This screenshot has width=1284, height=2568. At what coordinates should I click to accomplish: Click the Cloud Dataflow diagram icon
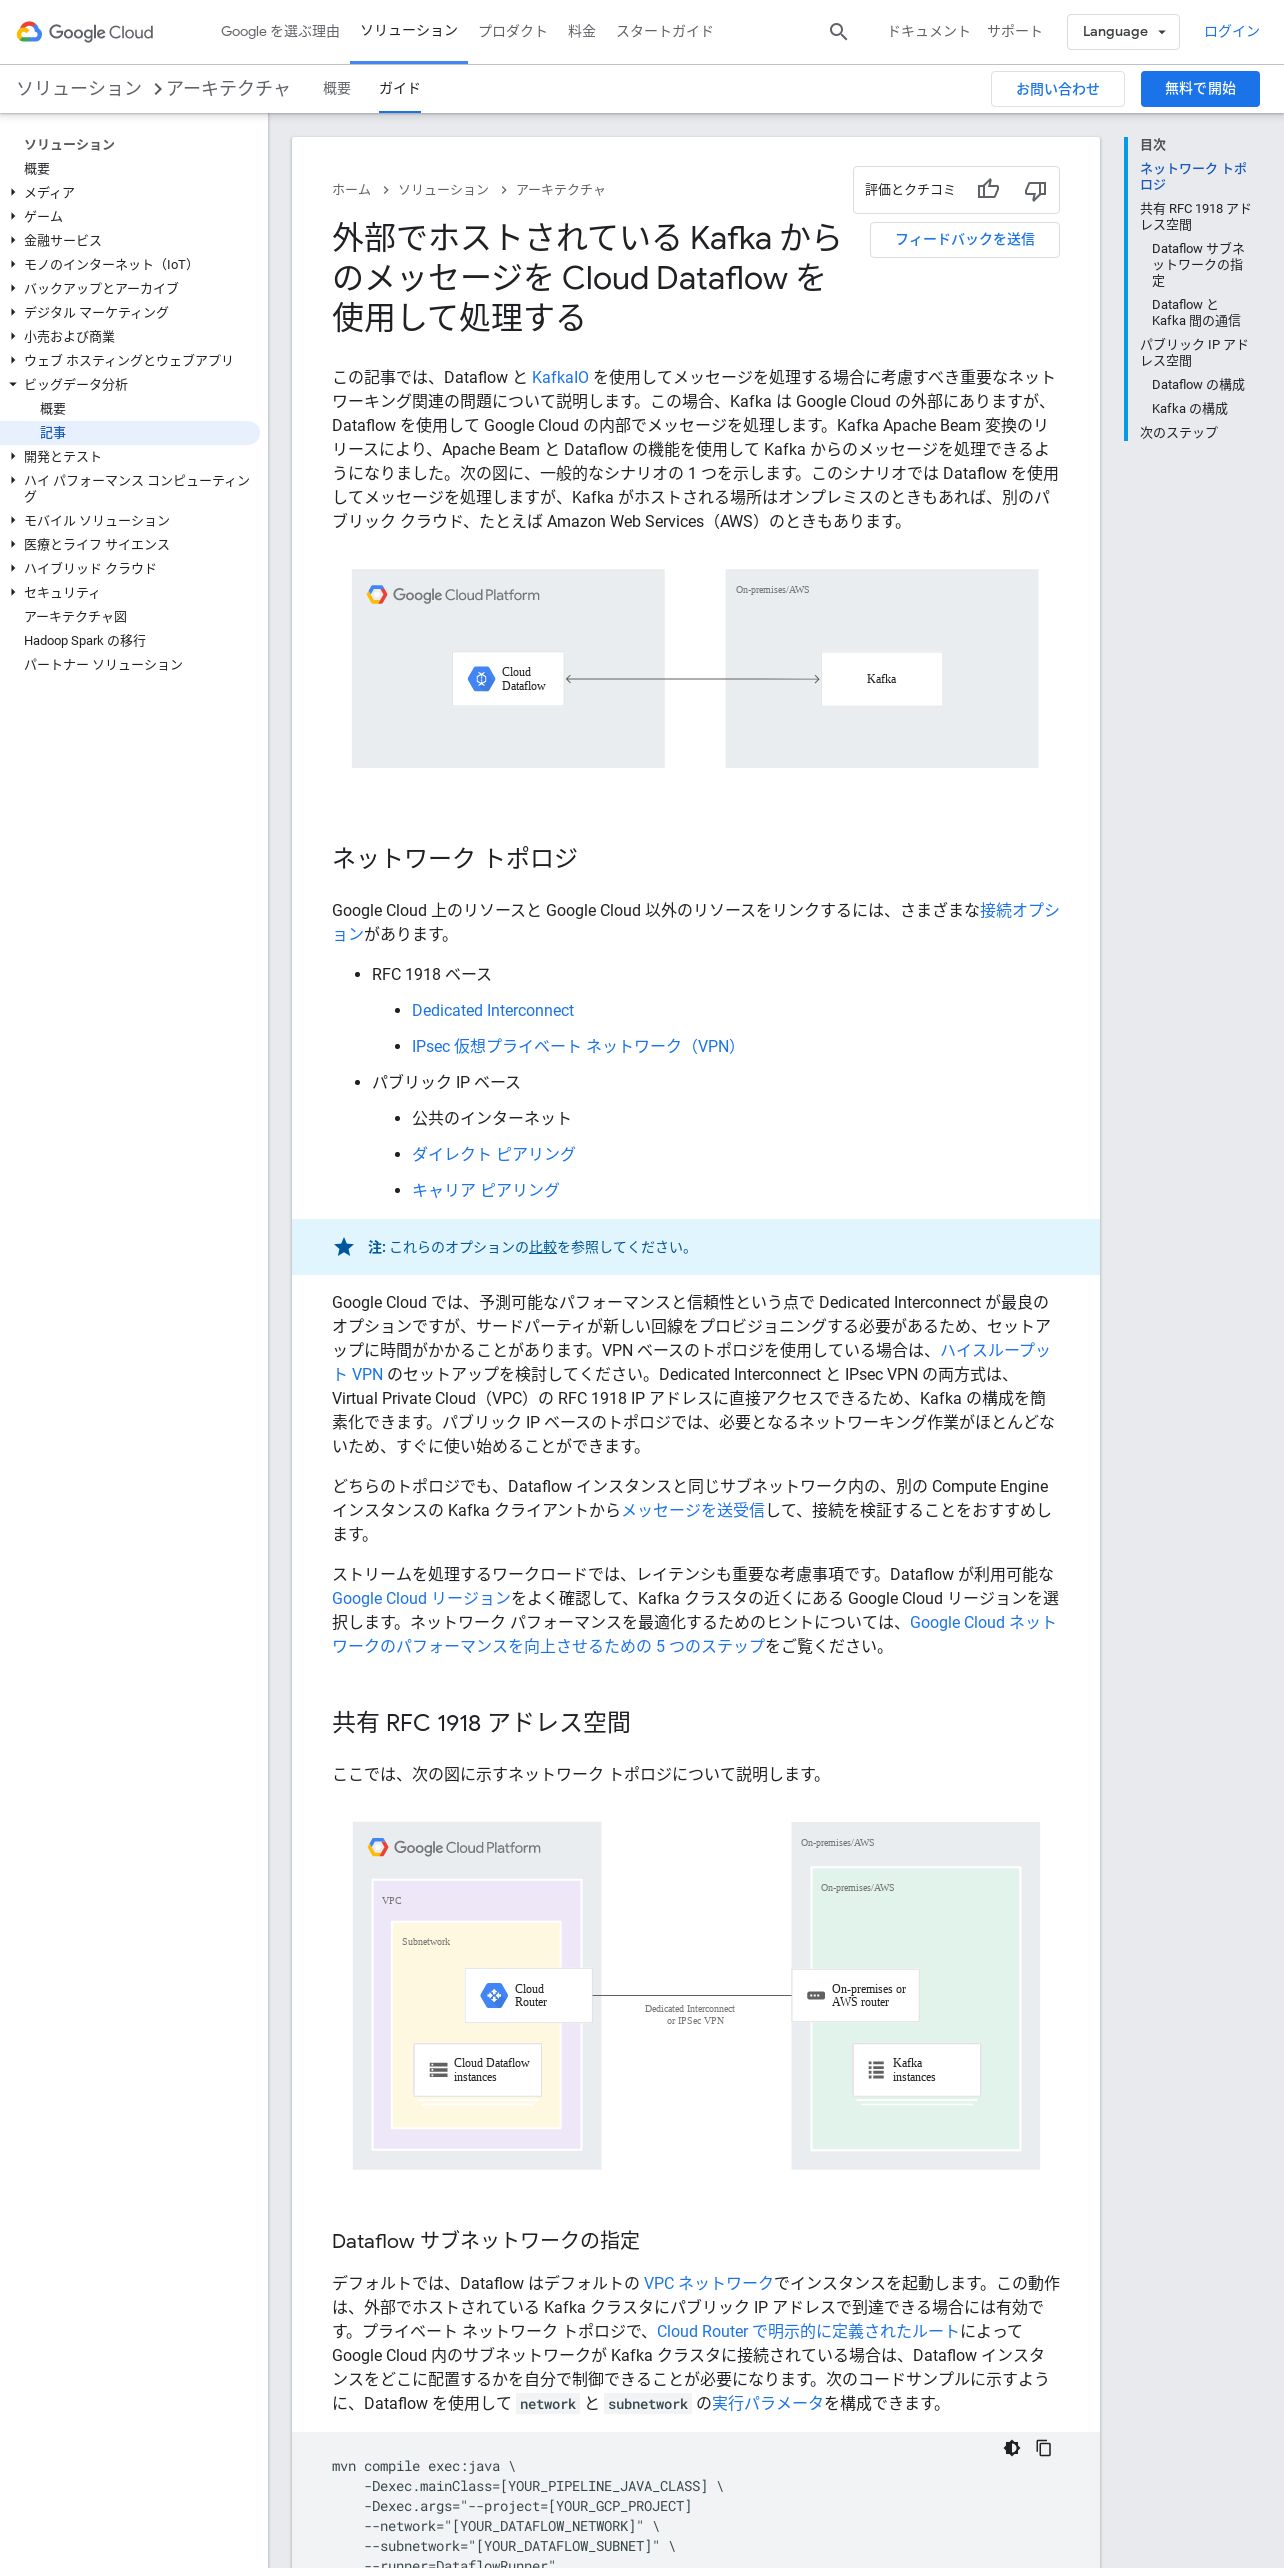pos(481,679)
